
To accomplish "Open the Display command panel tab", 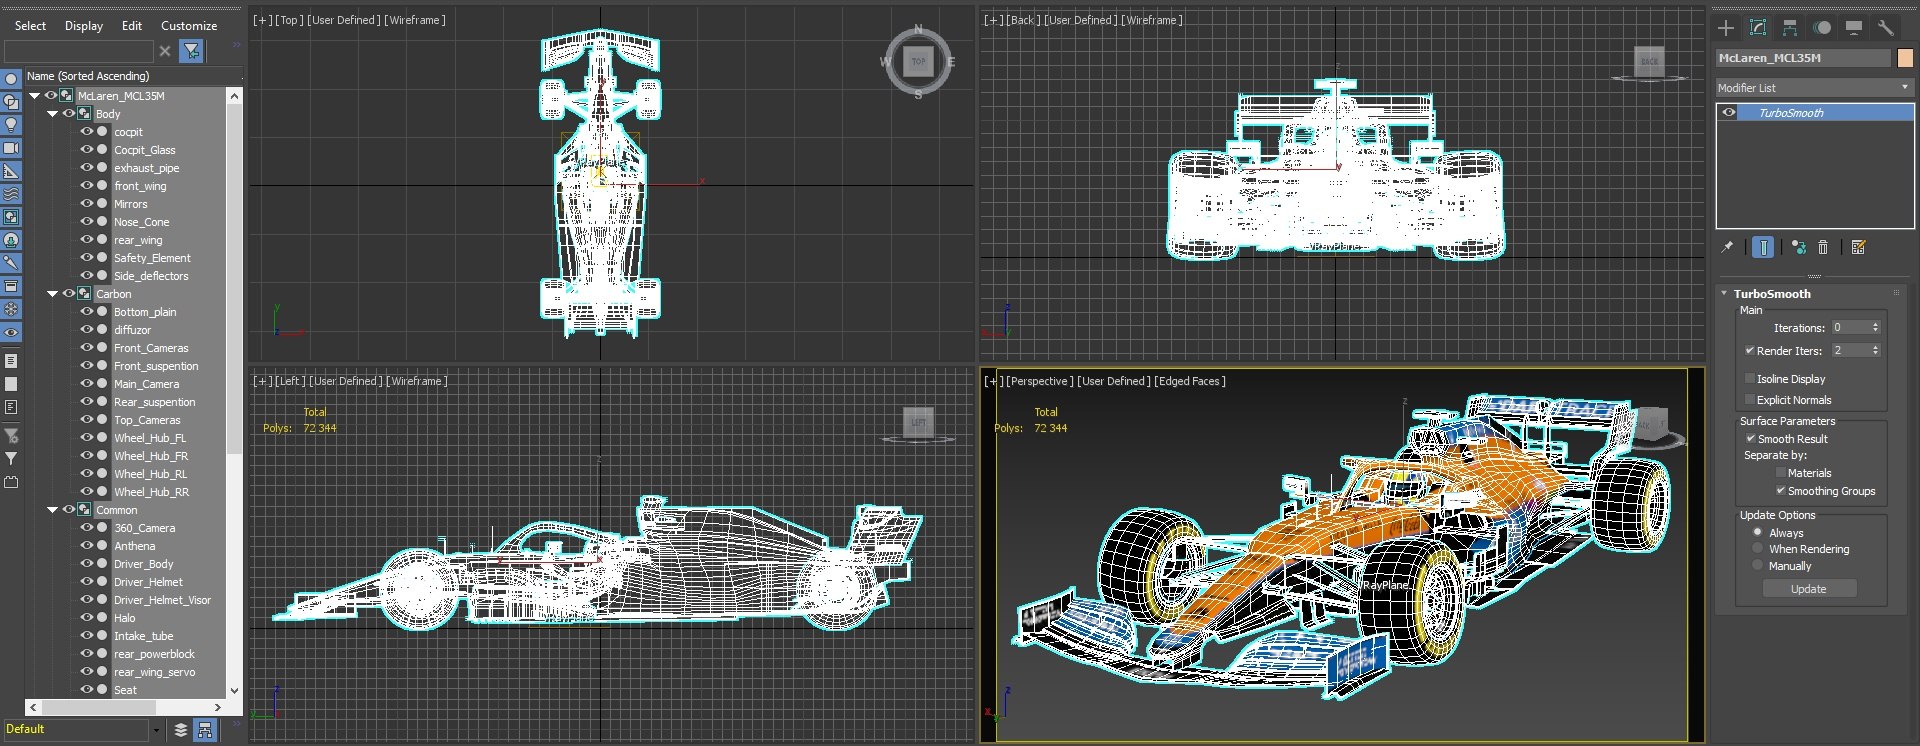I will tap(1854, 28).
